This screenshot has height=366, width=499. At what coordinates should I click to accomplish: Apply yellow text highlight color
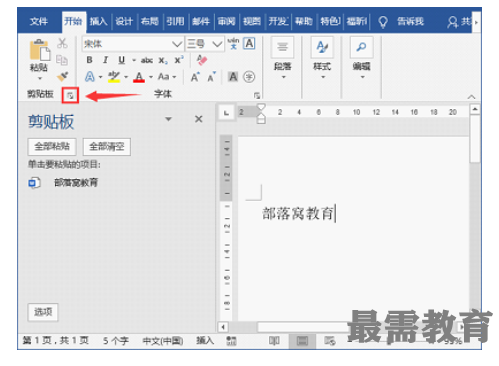114,77
